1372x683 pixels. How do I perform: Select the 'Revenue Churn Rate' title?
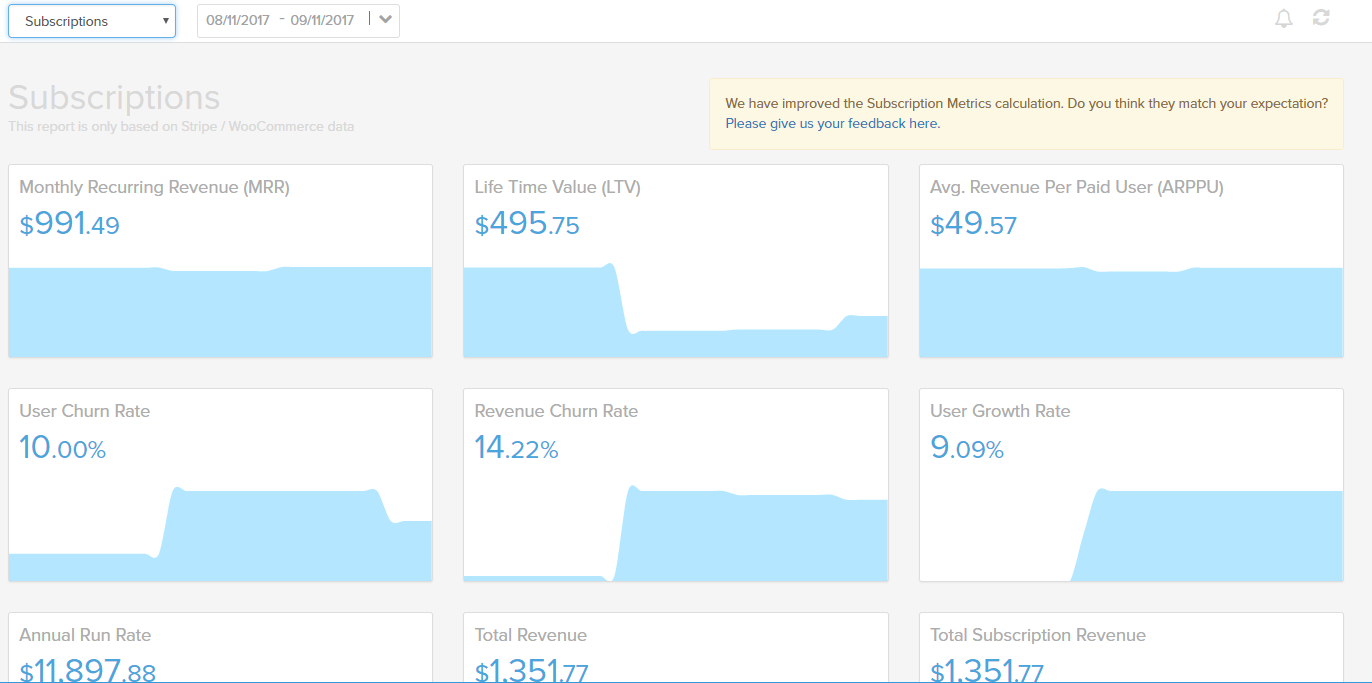(556, 411)
